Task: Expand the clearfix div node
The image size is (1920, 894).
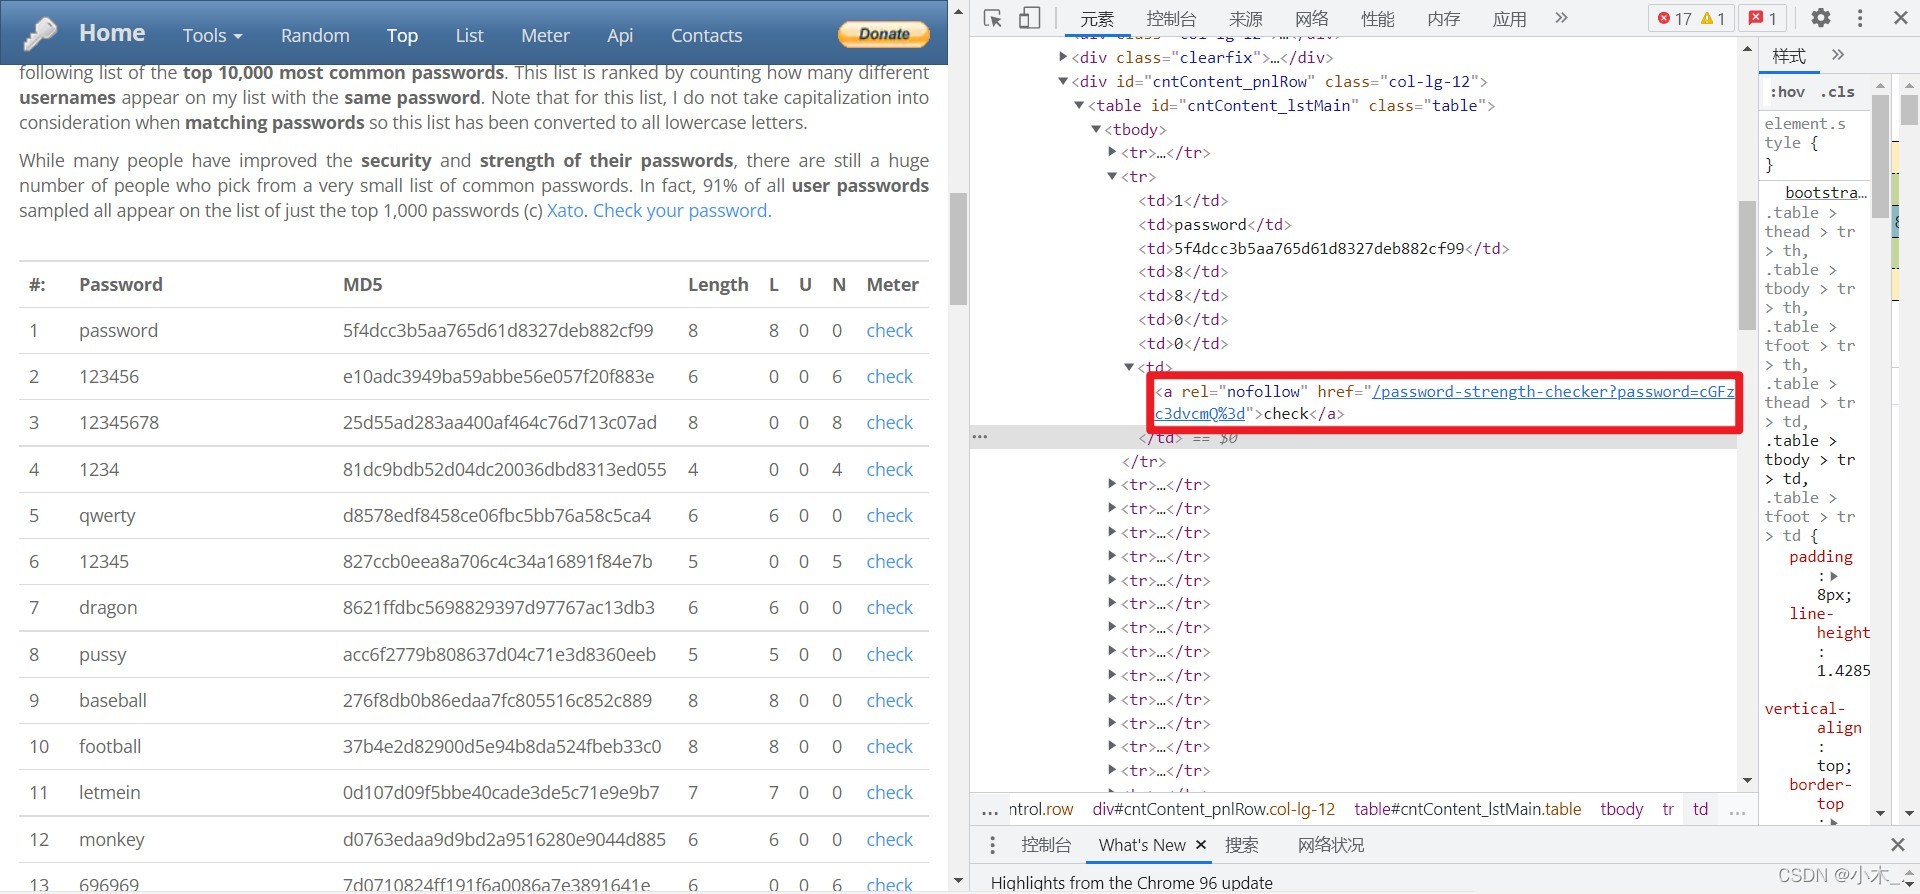Action: 1063,57
